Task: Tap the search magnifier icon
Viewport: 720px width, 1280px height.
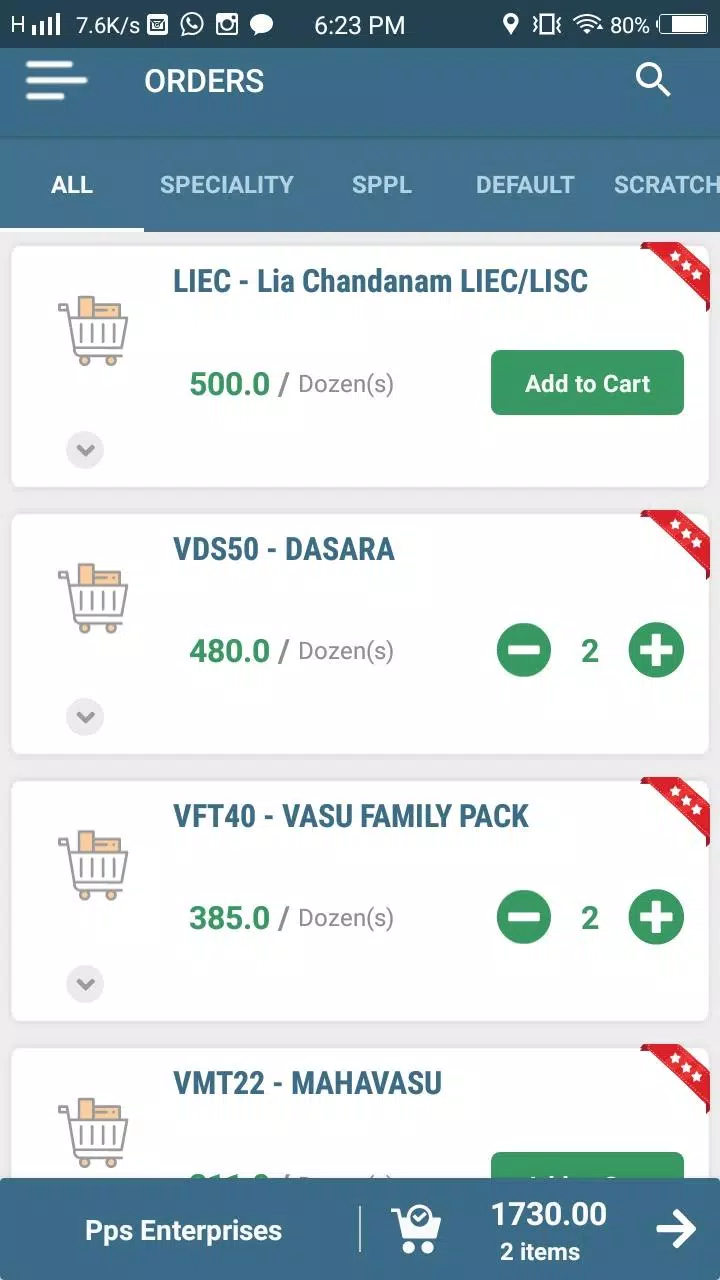Action: [653, 80]
